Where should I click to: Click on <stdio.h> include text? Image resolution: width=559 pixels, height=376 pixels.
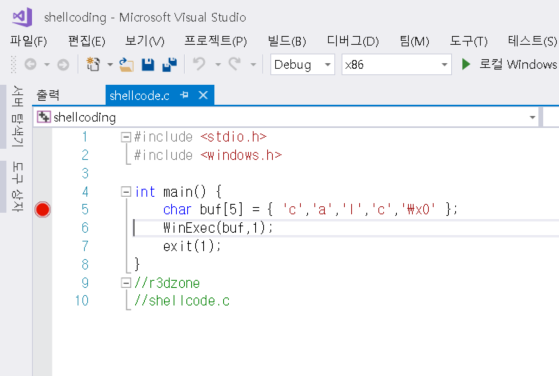233,137
